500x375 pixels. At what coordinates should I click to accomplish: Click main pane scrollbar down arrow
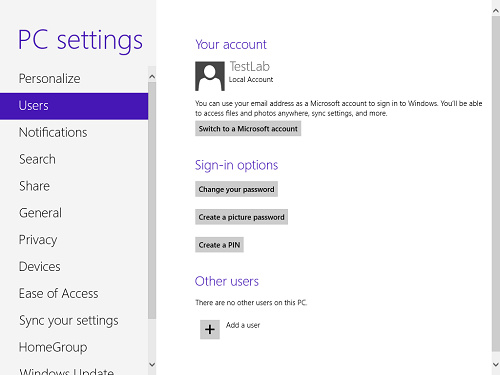(496, 364)
